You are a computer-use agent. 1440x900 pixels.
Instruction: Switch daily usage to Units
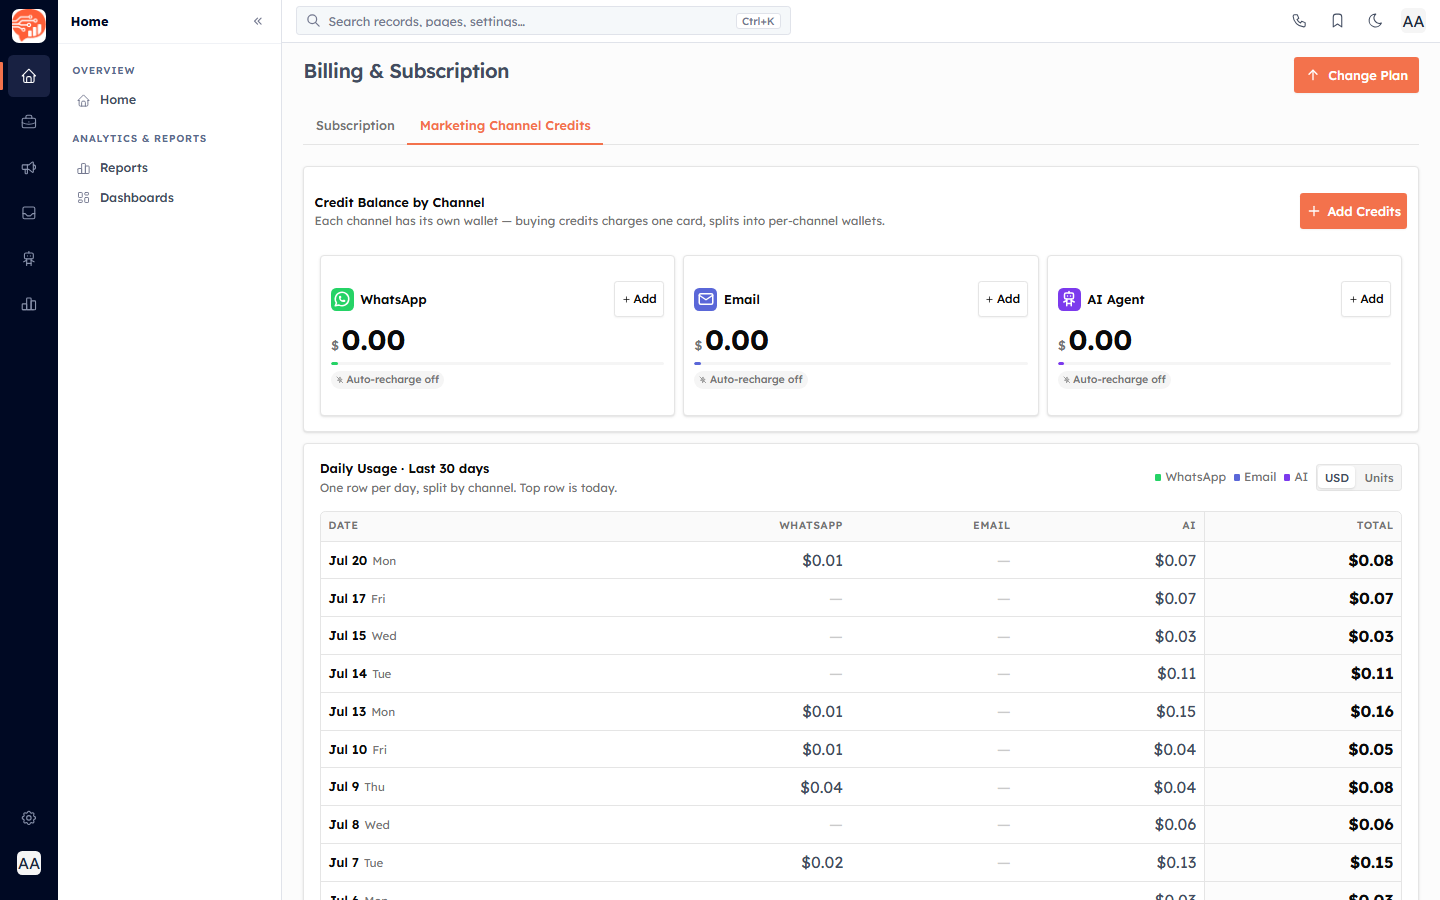[x=1379, y=478]
